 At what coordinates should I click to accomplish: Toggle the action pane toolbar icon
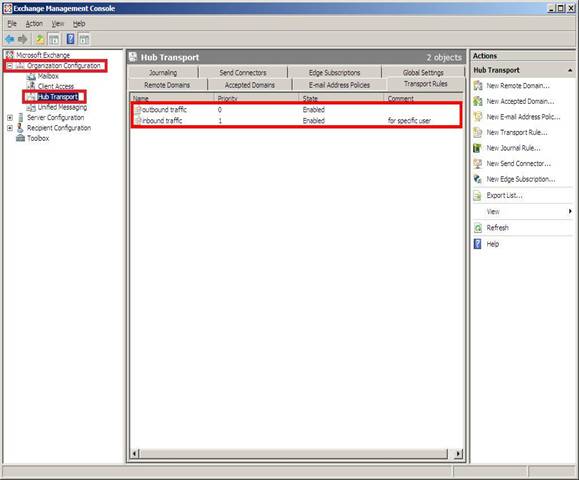pyautogui.click(x=84, y=39)
